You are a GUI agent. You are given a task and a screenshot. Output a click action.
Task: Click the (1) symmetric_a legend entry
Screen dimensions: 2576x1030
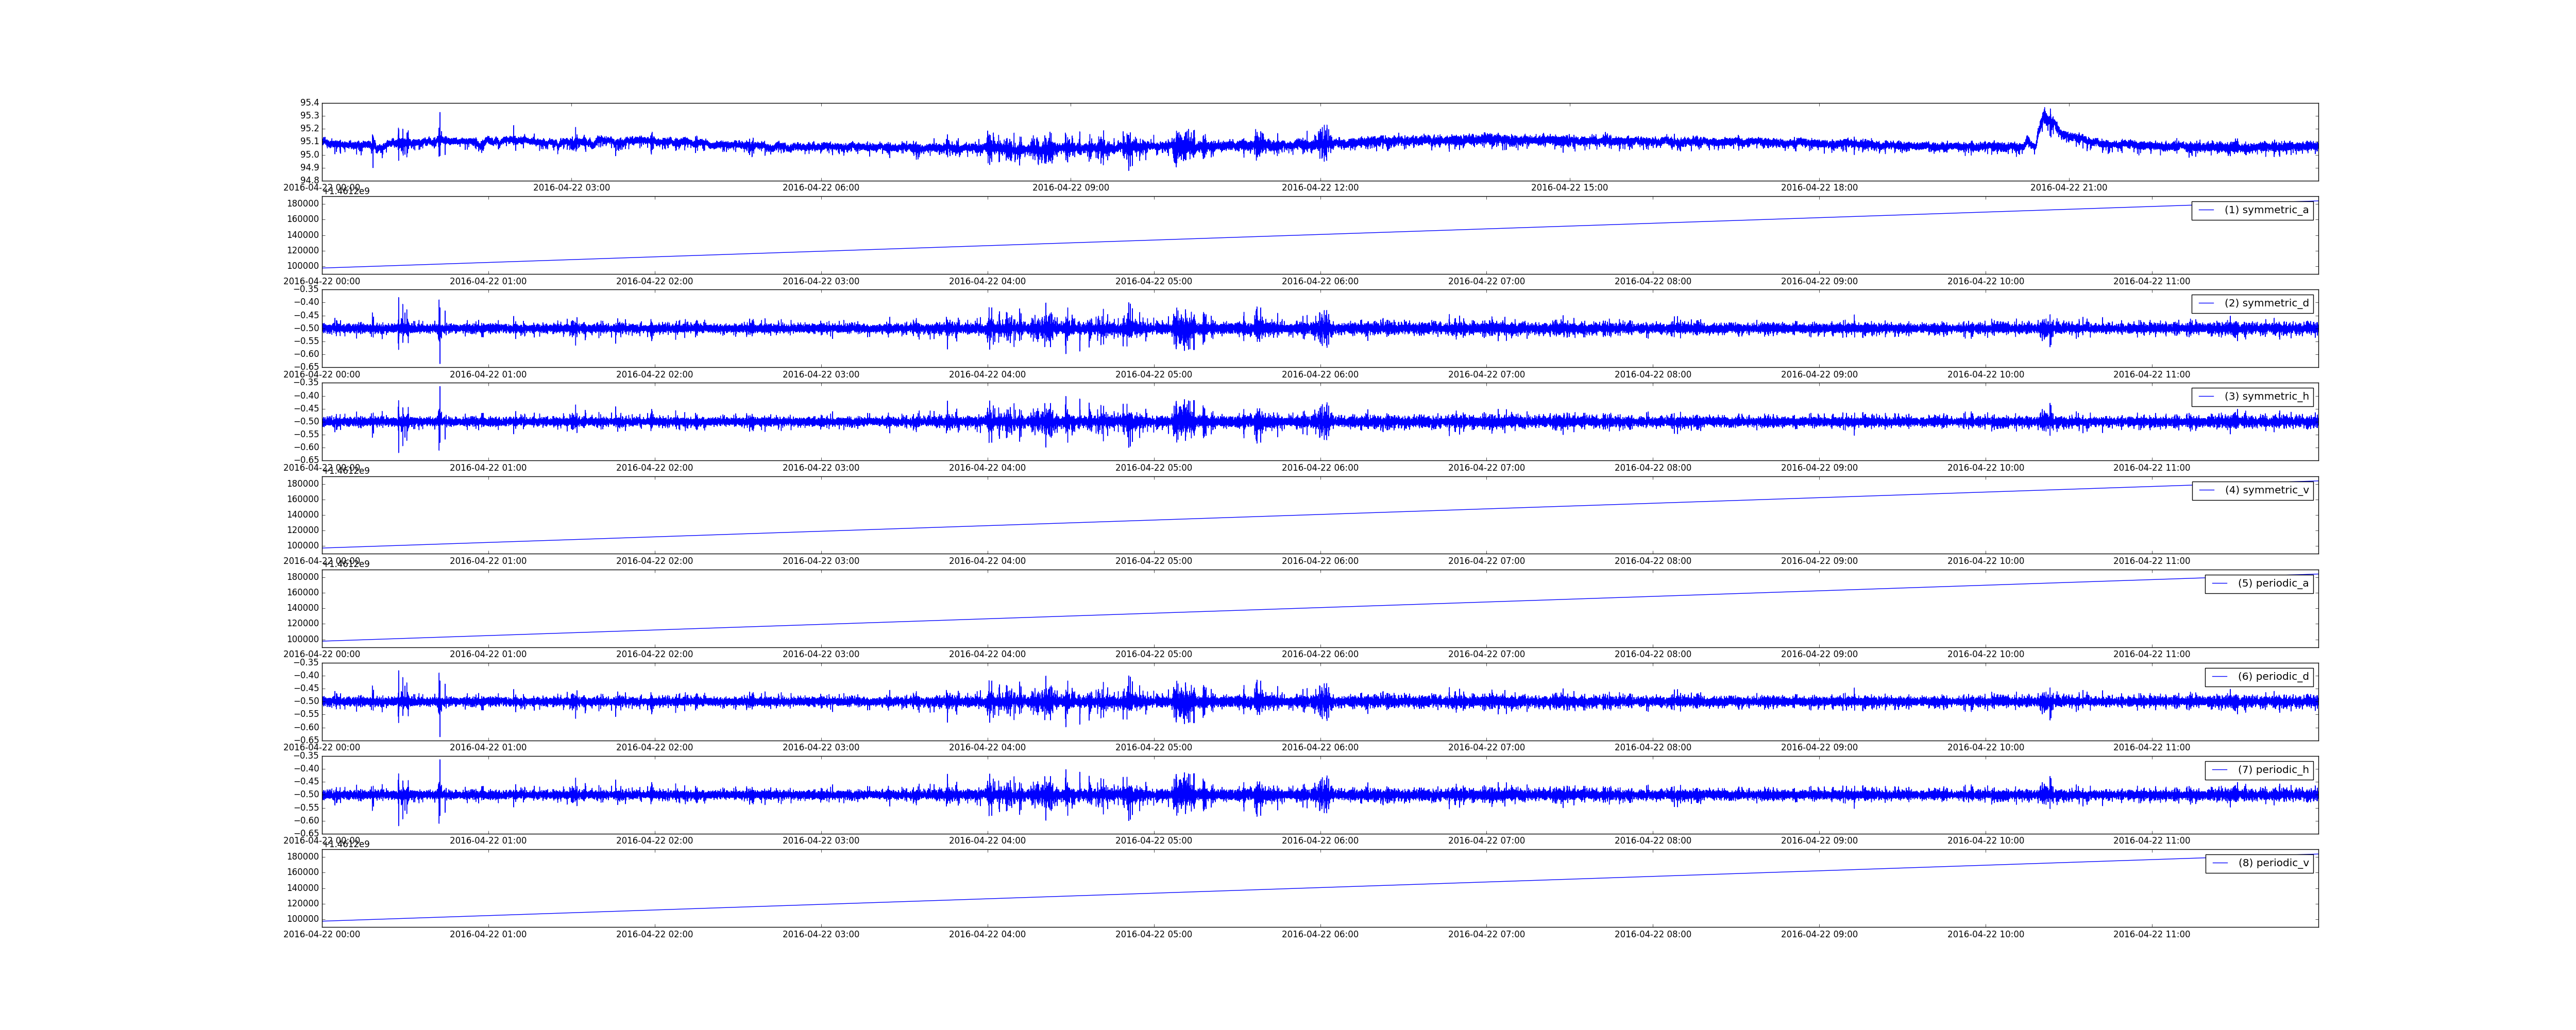point(2252,210)
